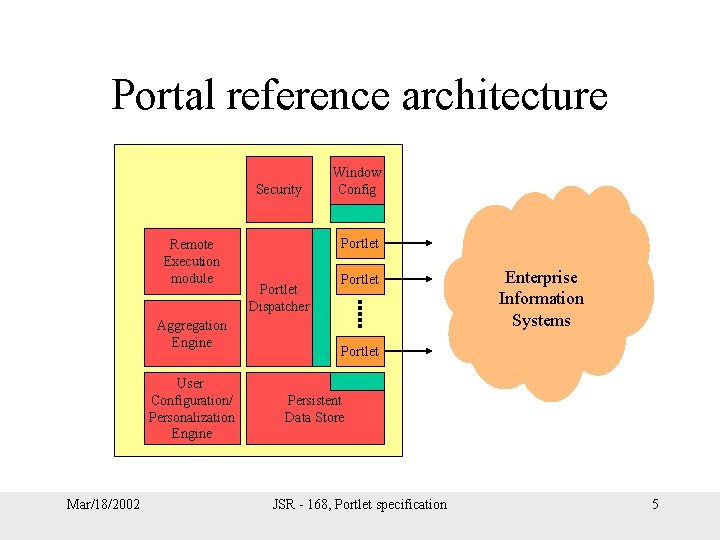
Task: Click the slide number 5
Action: [x=655, y=504]
